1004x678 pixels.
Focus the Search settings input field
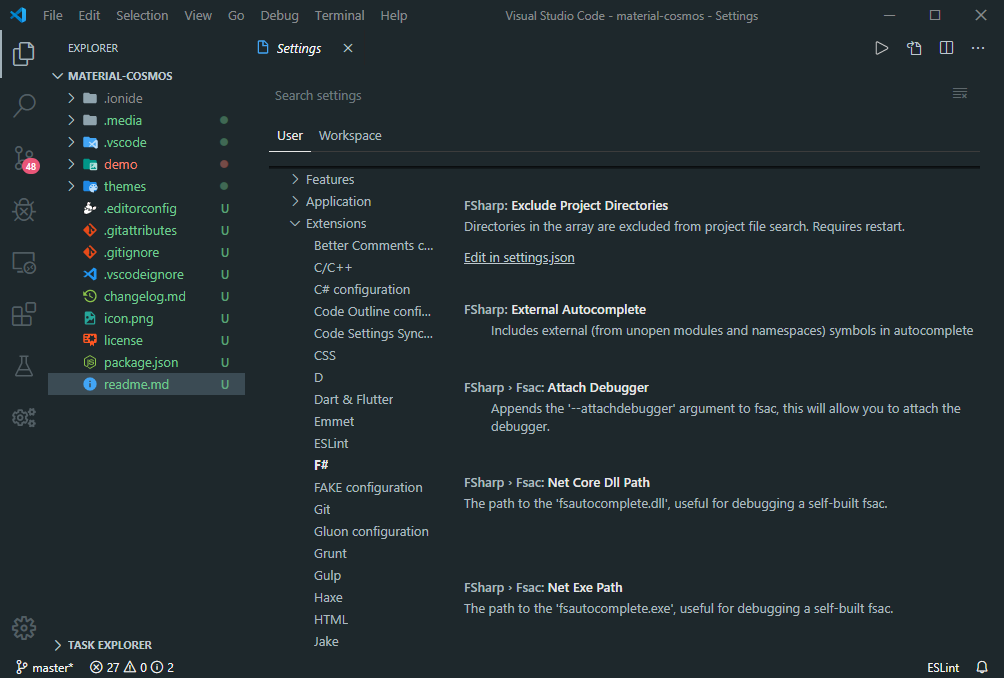608,95
